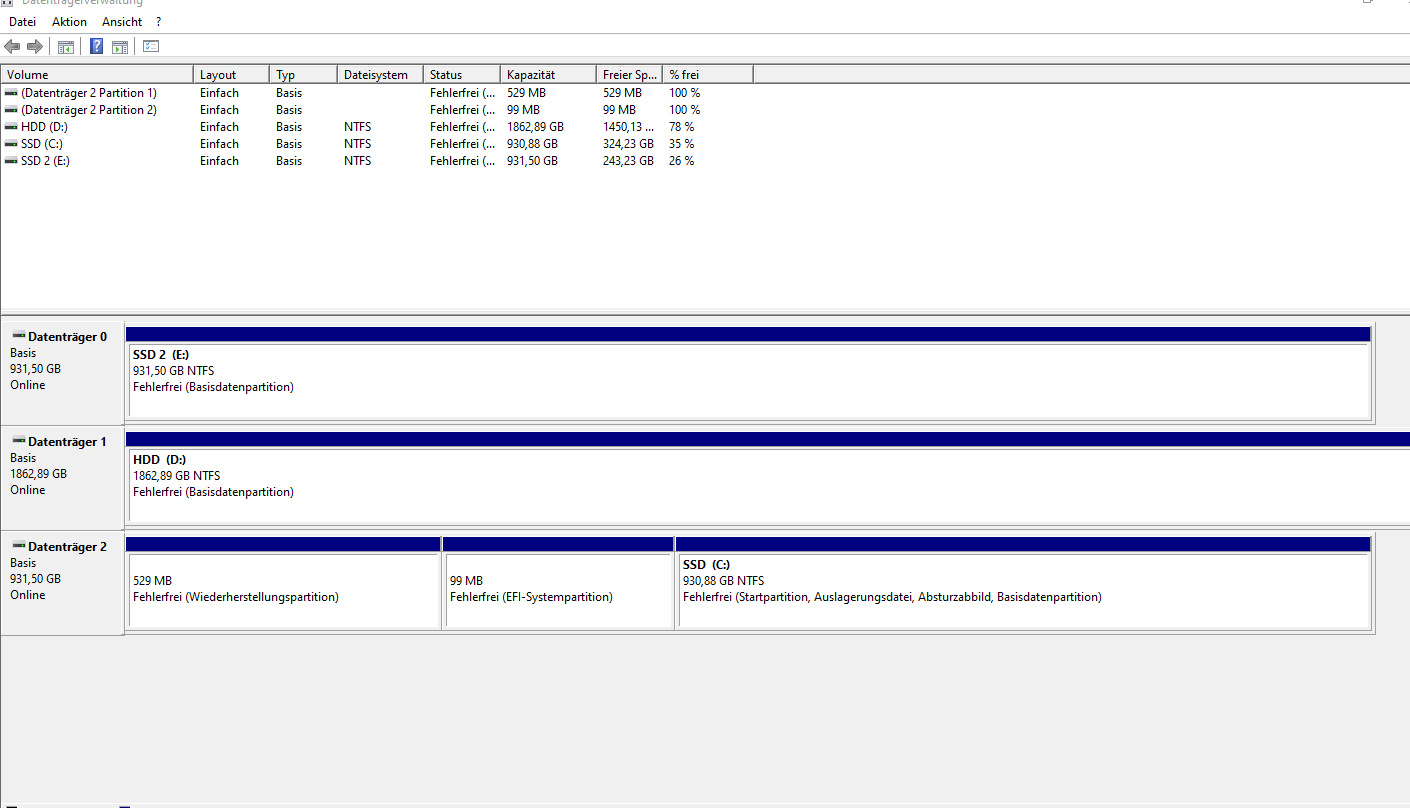The image size is (1410, 808).
Task: Click the drive icon beside HDD (D:)
Action: tap(11, 127)
